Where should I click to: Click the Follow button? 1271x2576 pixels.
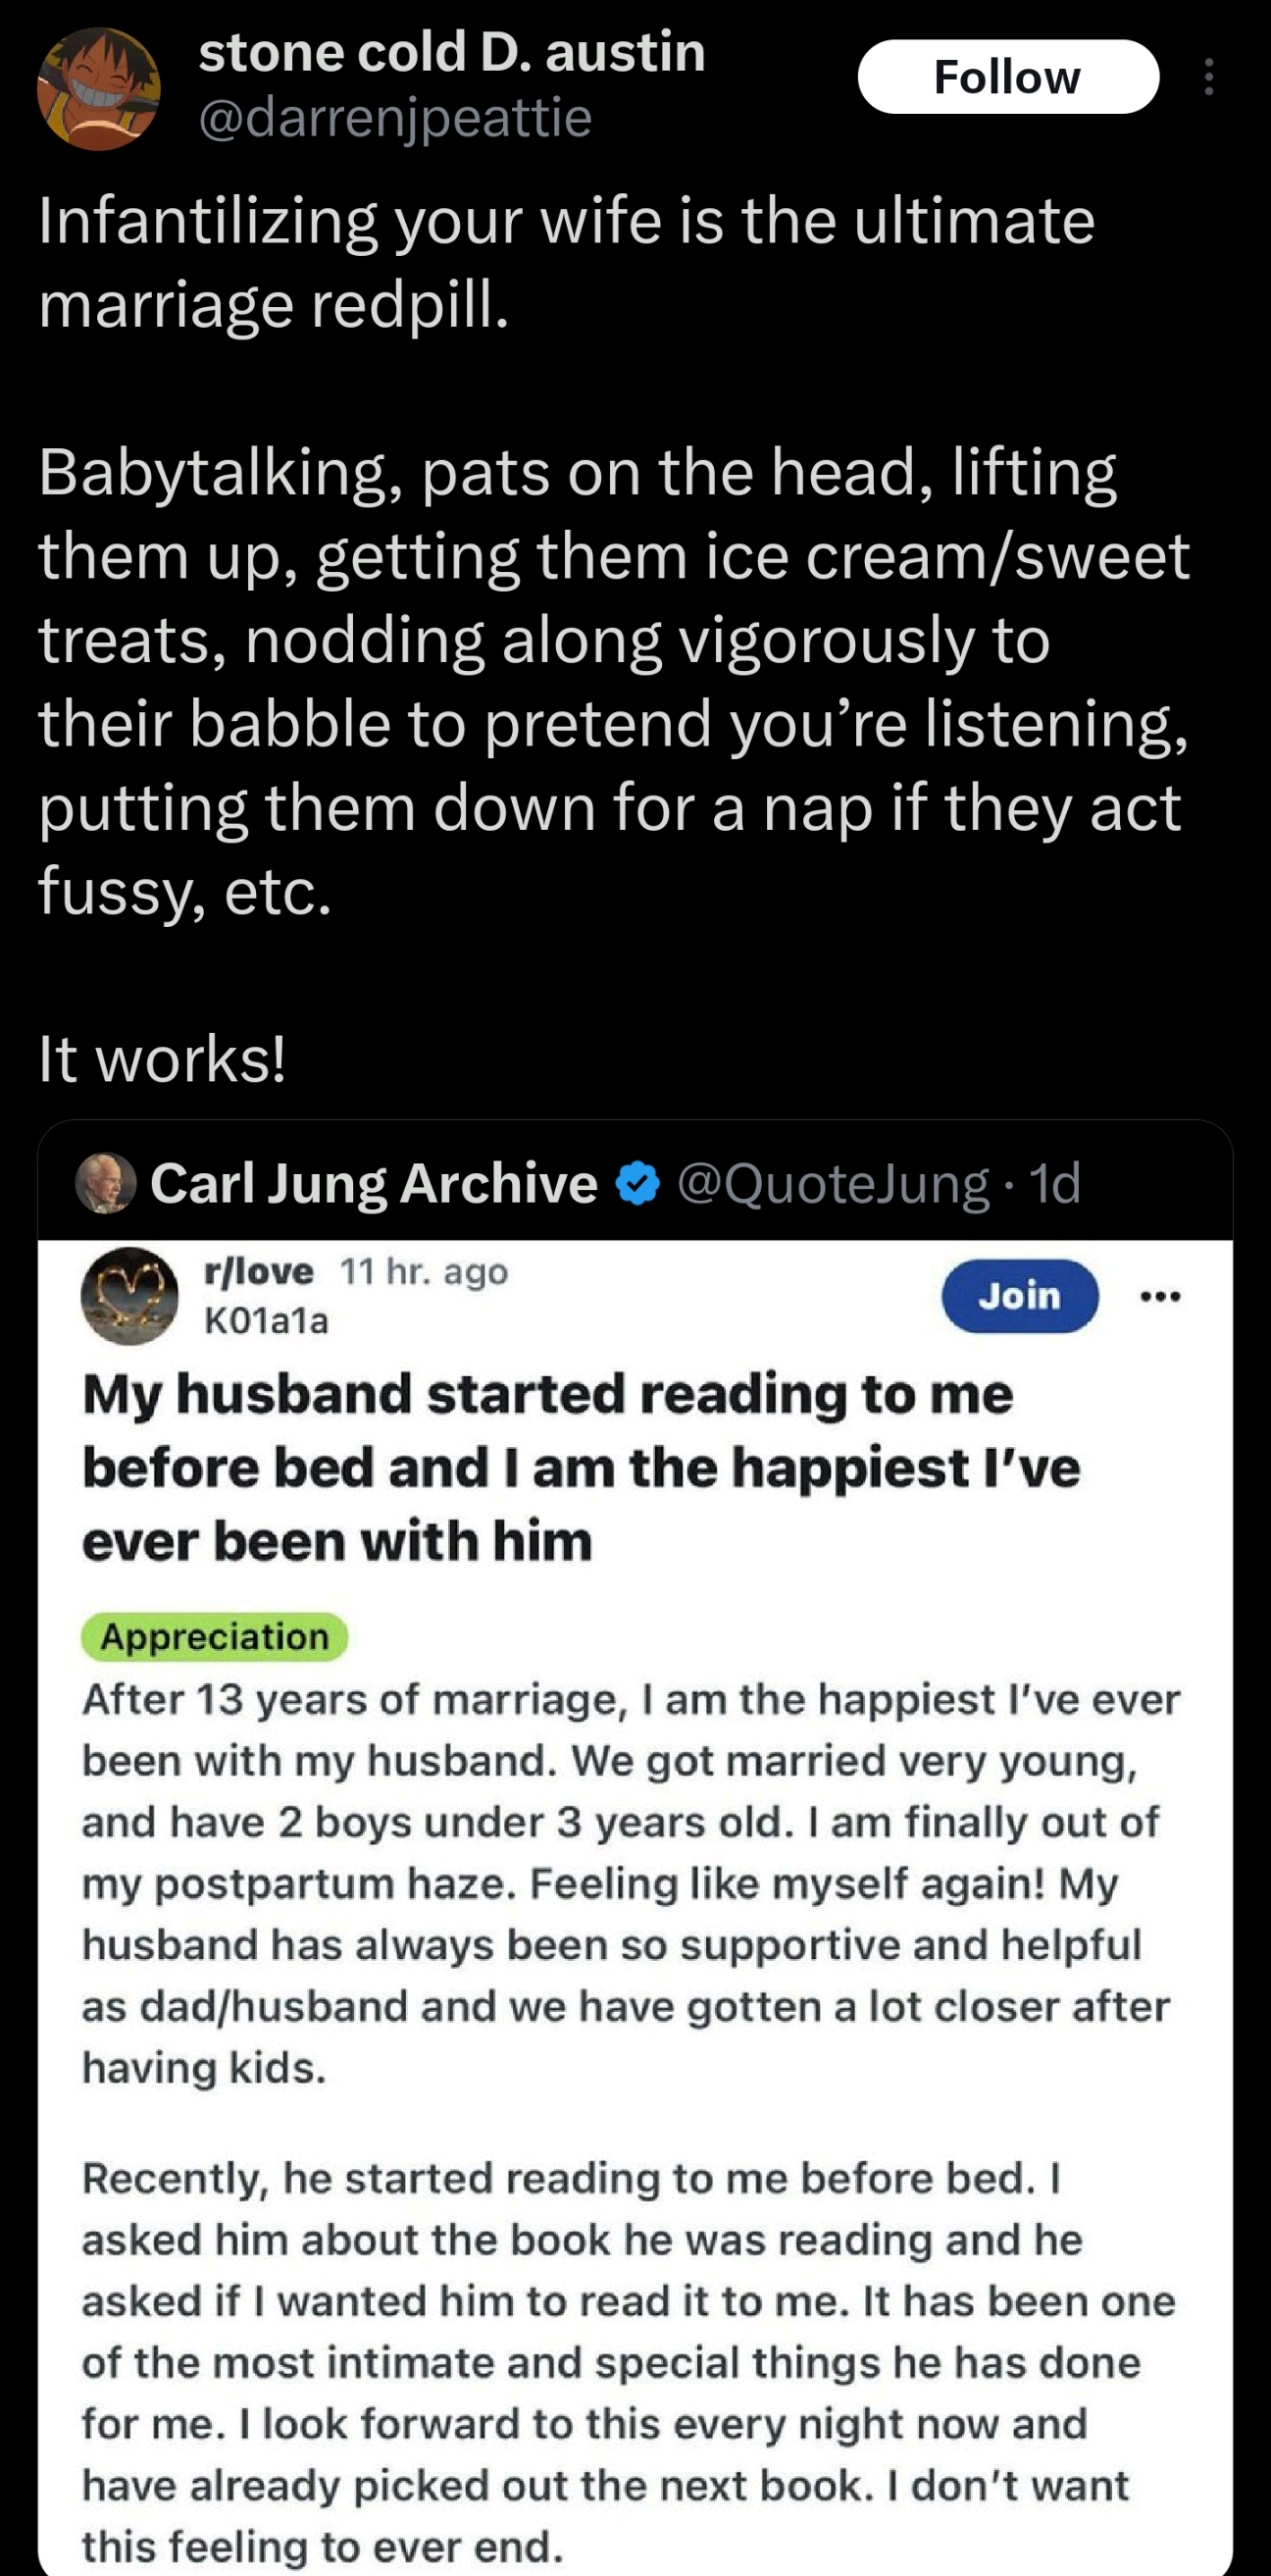1007,77
